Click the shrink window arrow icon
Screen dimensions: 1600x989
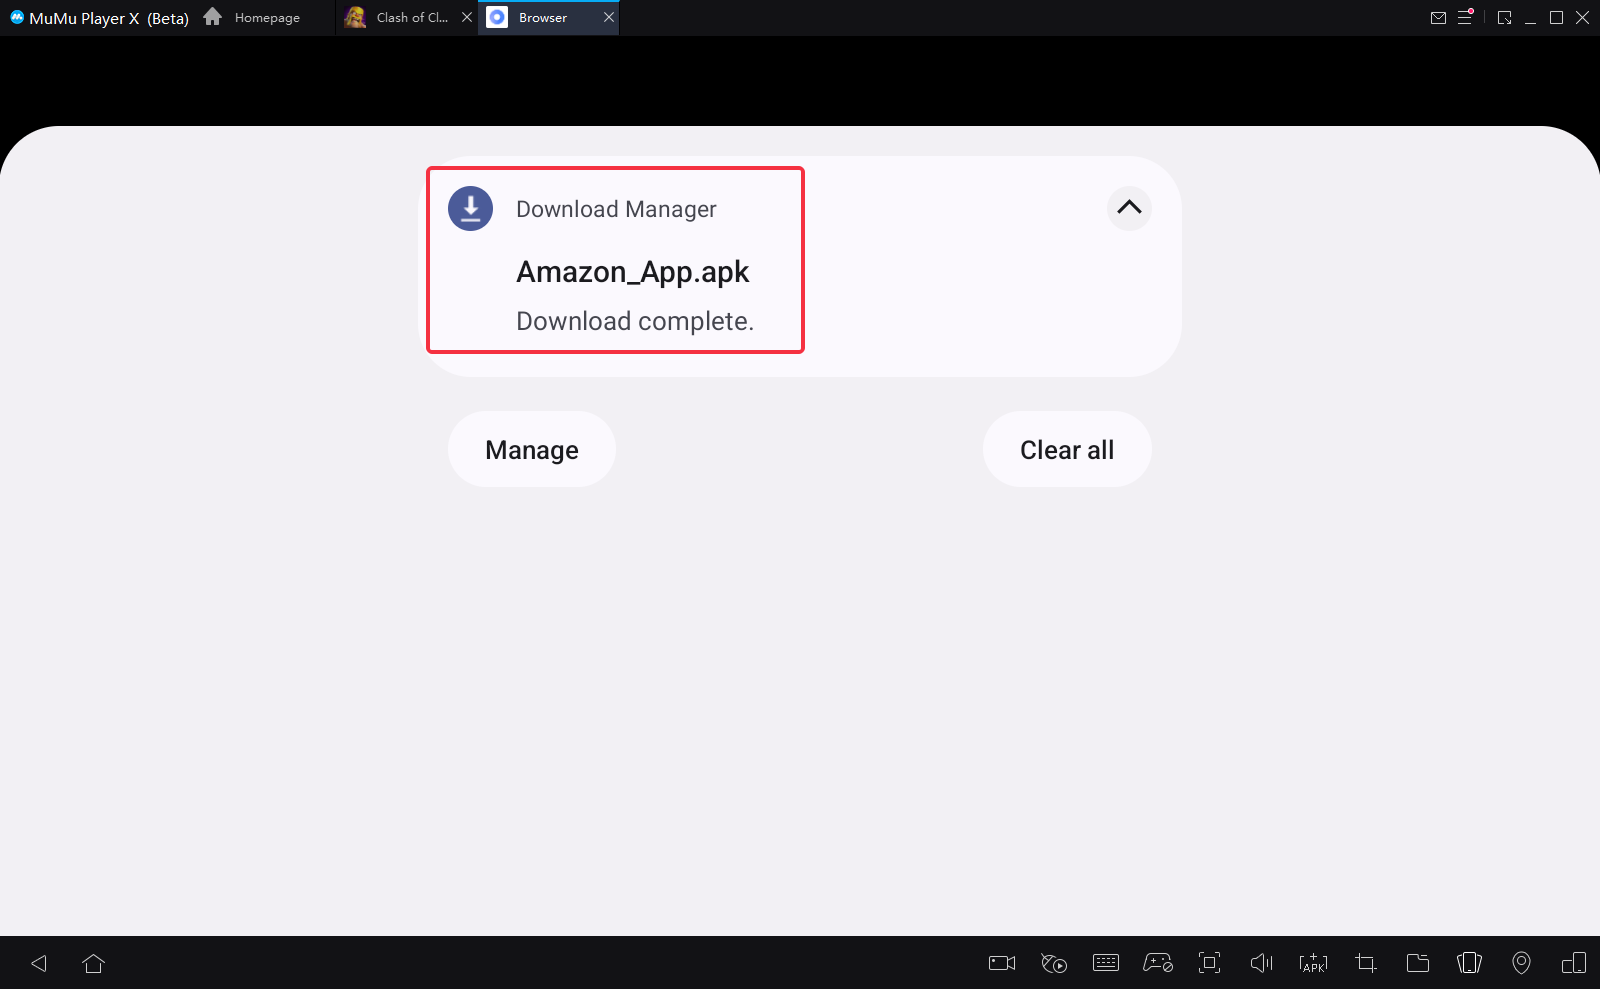pyautogui.click(x=1504, y=18)
